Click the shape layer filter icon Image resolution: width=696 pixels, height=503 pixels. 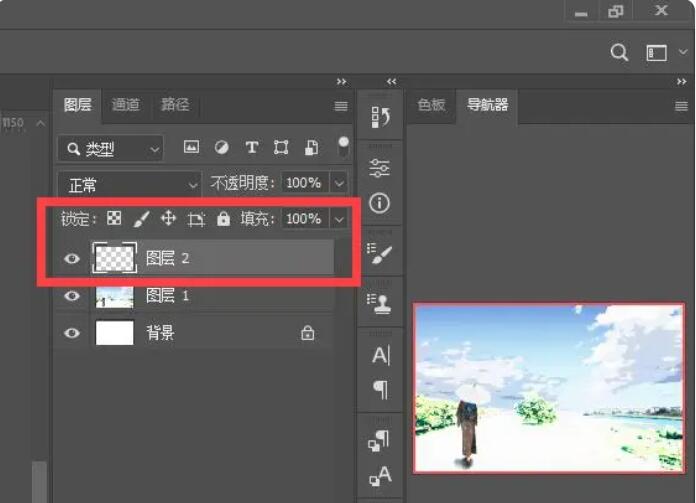(281, 148)
